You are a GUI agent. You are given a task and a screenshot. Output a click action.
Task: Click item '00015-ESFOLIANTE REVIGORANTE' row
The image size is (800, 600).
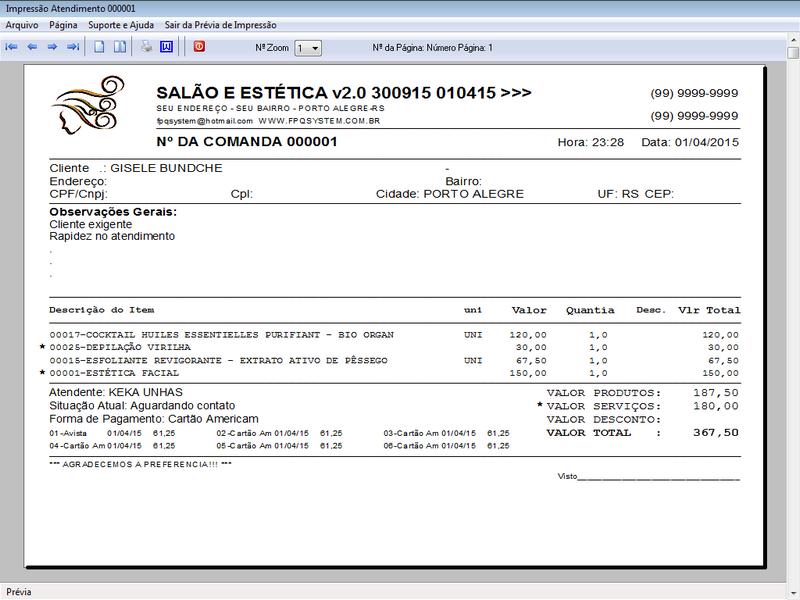point(394,360)
